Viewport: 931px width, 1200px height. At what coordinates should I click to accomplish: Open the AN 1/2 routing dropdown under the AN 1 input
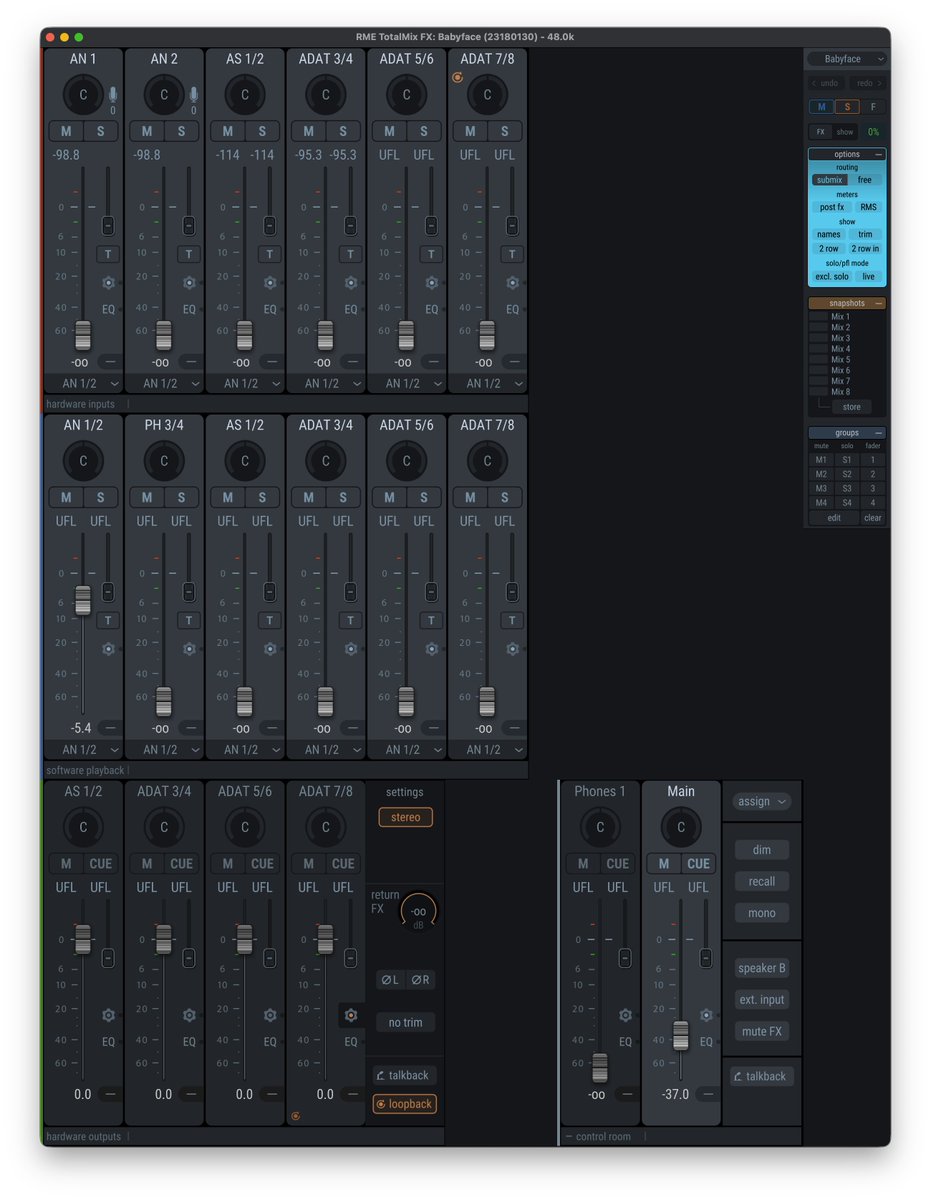(x=83, y=383)
